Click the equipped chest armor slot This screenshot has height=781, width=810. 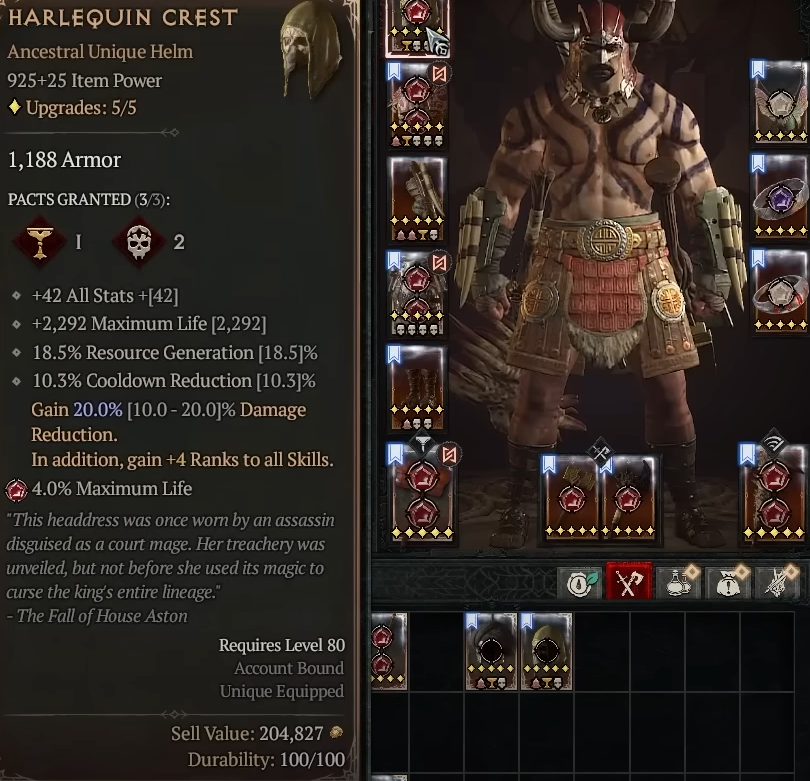coord(417,105)
